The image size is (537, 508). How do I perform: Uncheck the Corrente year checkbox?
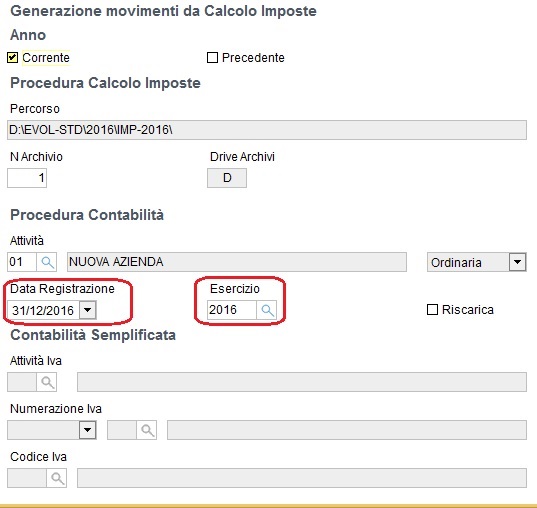pos(12,58)
